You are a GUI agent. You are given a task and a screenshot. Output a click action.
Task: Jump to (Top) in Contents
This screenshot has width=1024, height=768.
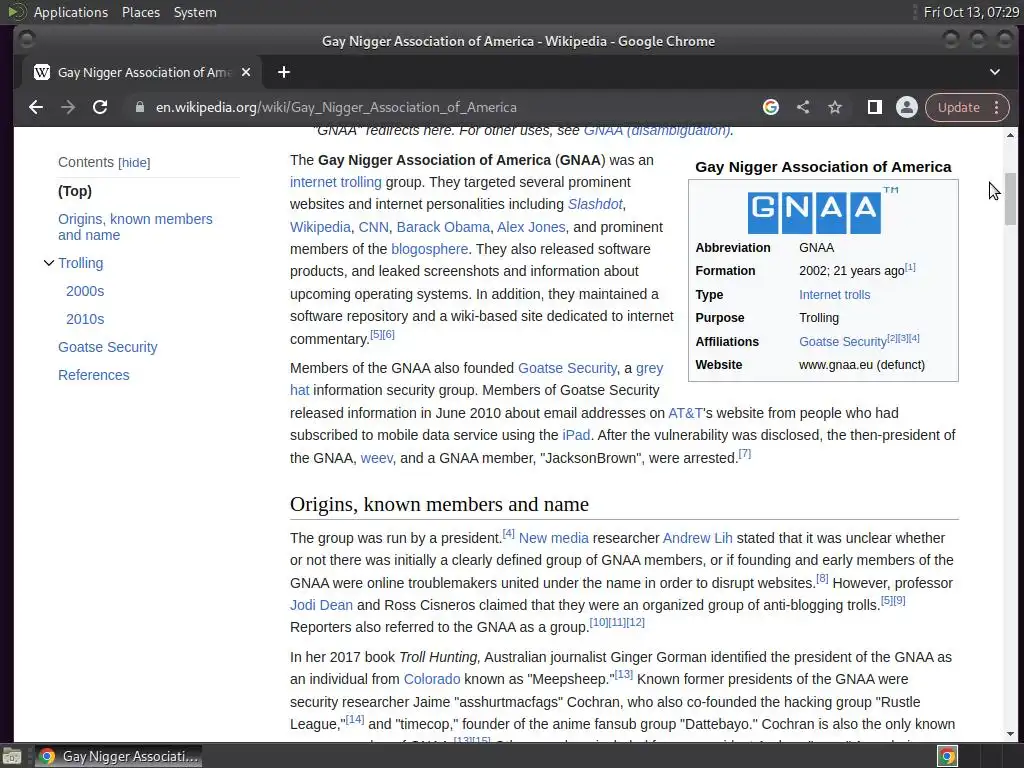pos(75,191)
